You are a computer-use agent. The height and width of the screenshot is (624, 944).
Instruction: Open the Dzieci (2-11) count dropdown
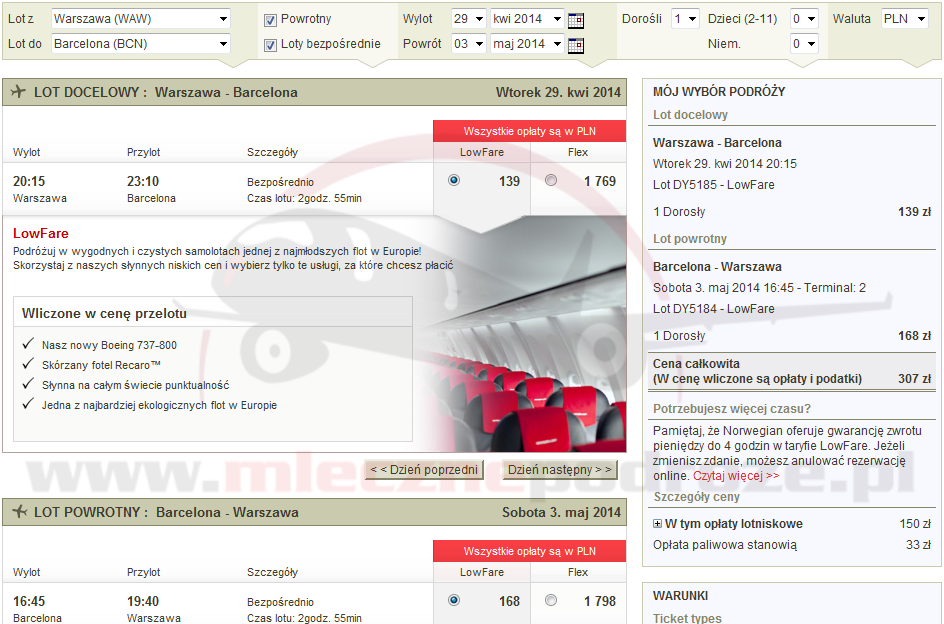click(x=804, y=19)
